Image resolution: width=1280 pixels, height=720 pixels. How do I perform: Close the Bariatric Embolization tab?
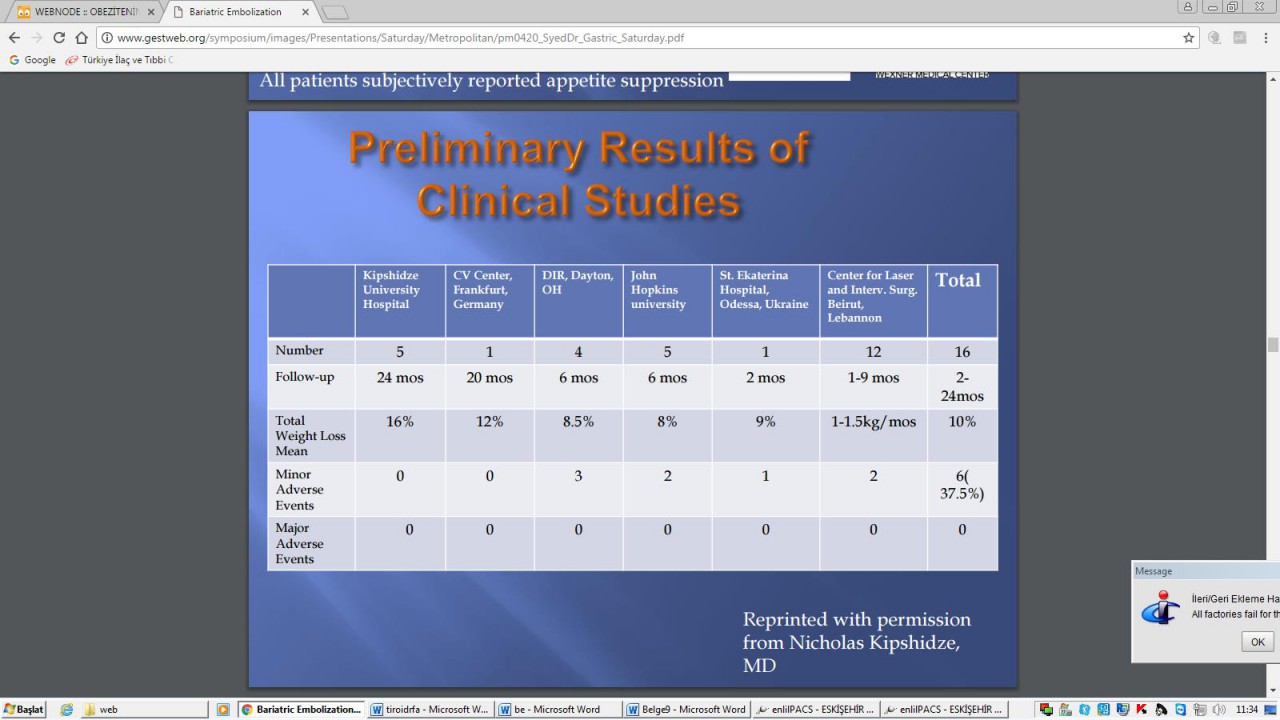pyautogui.click(x=308, y=12)
